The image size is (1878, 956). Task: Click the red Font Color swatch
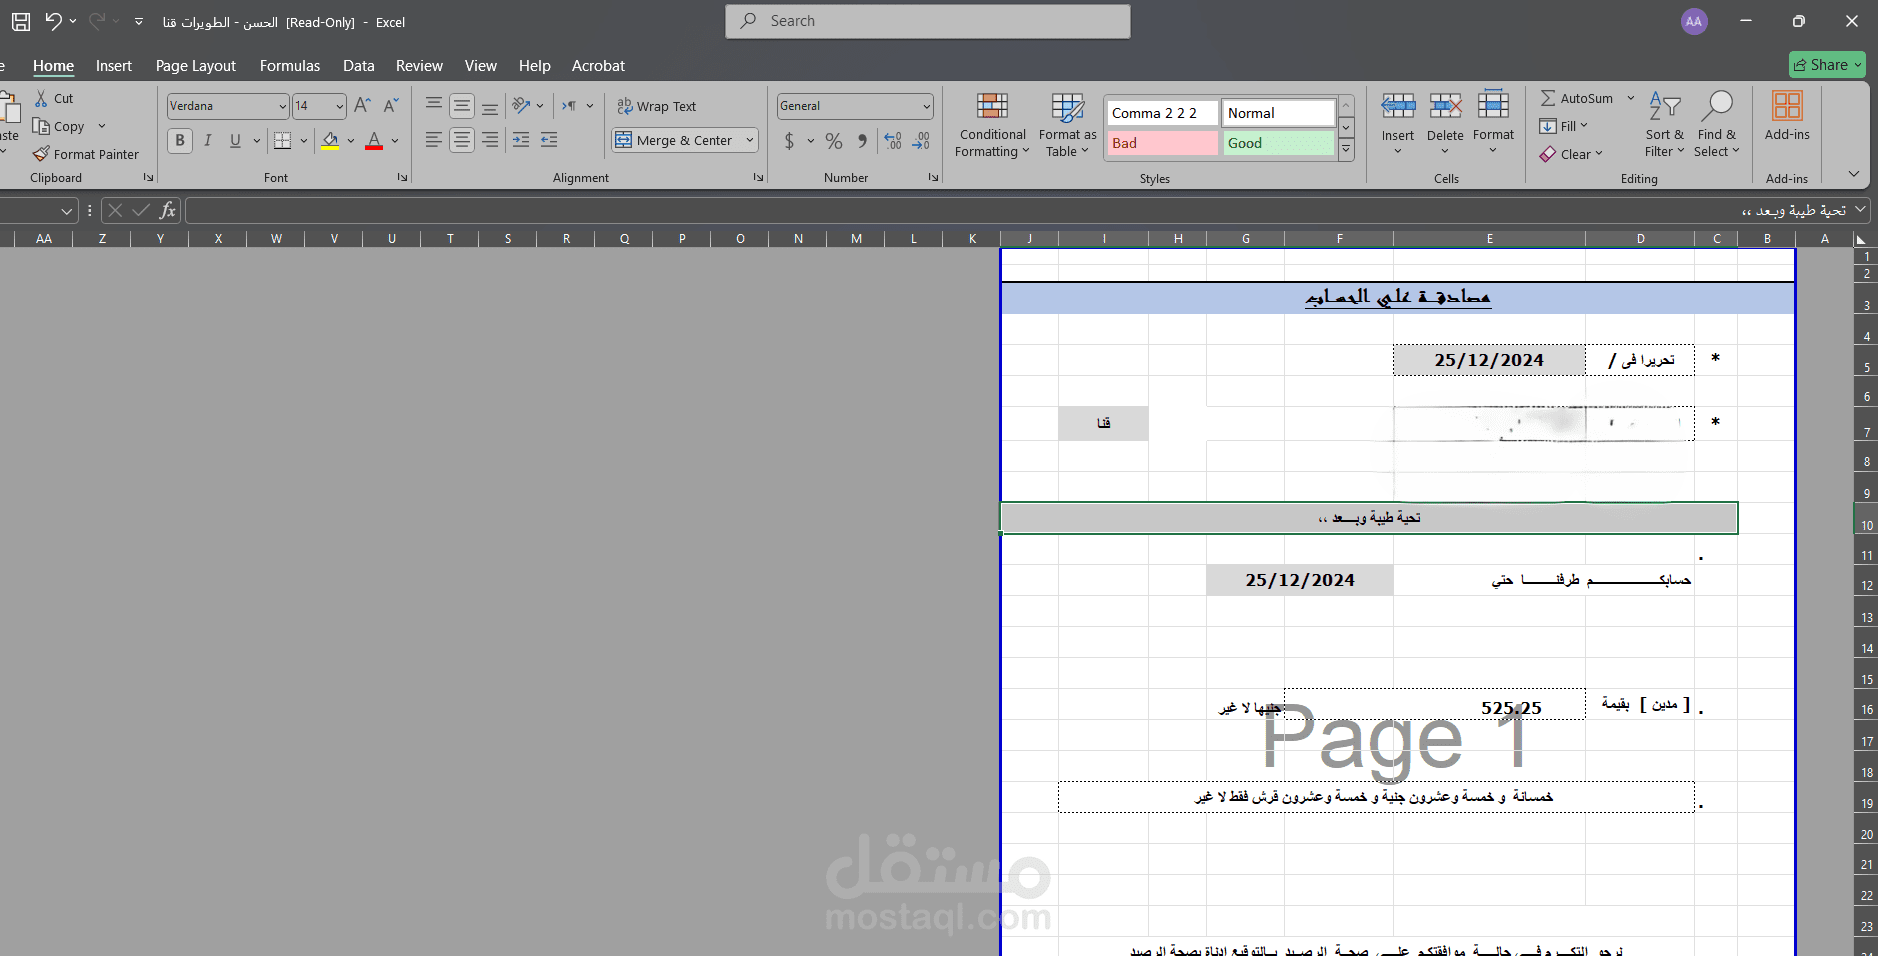click(374, 141)
